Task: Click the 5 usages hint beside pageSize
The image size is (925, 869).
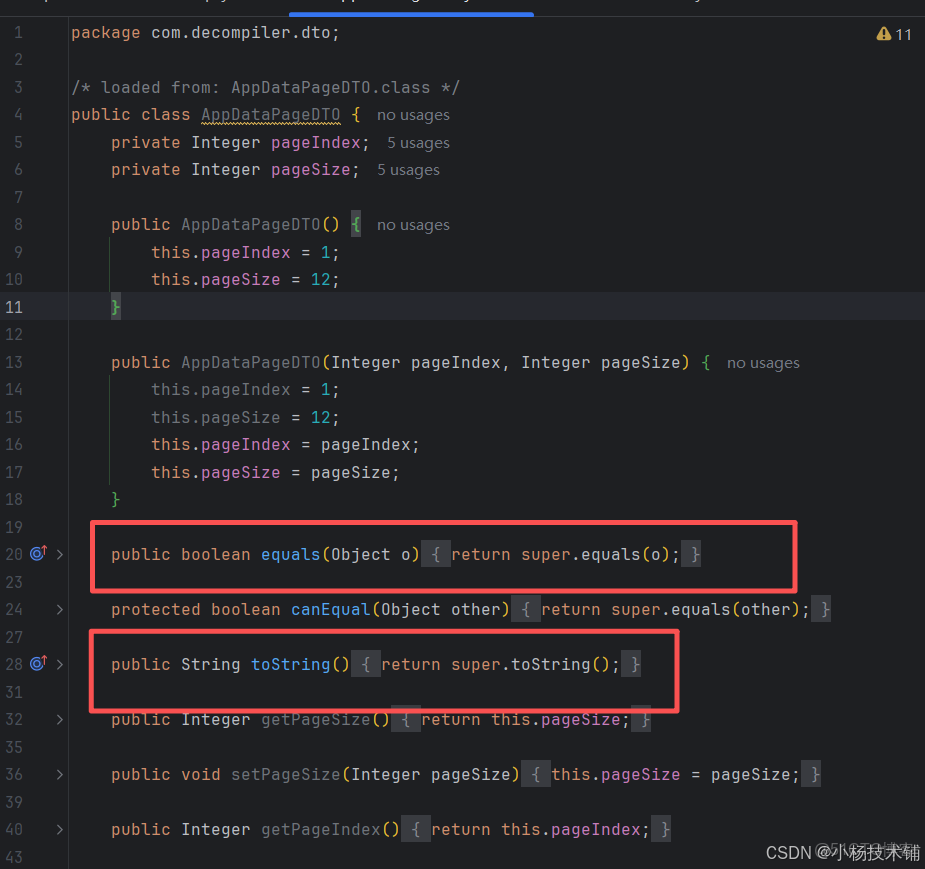Action: (408, 169)
